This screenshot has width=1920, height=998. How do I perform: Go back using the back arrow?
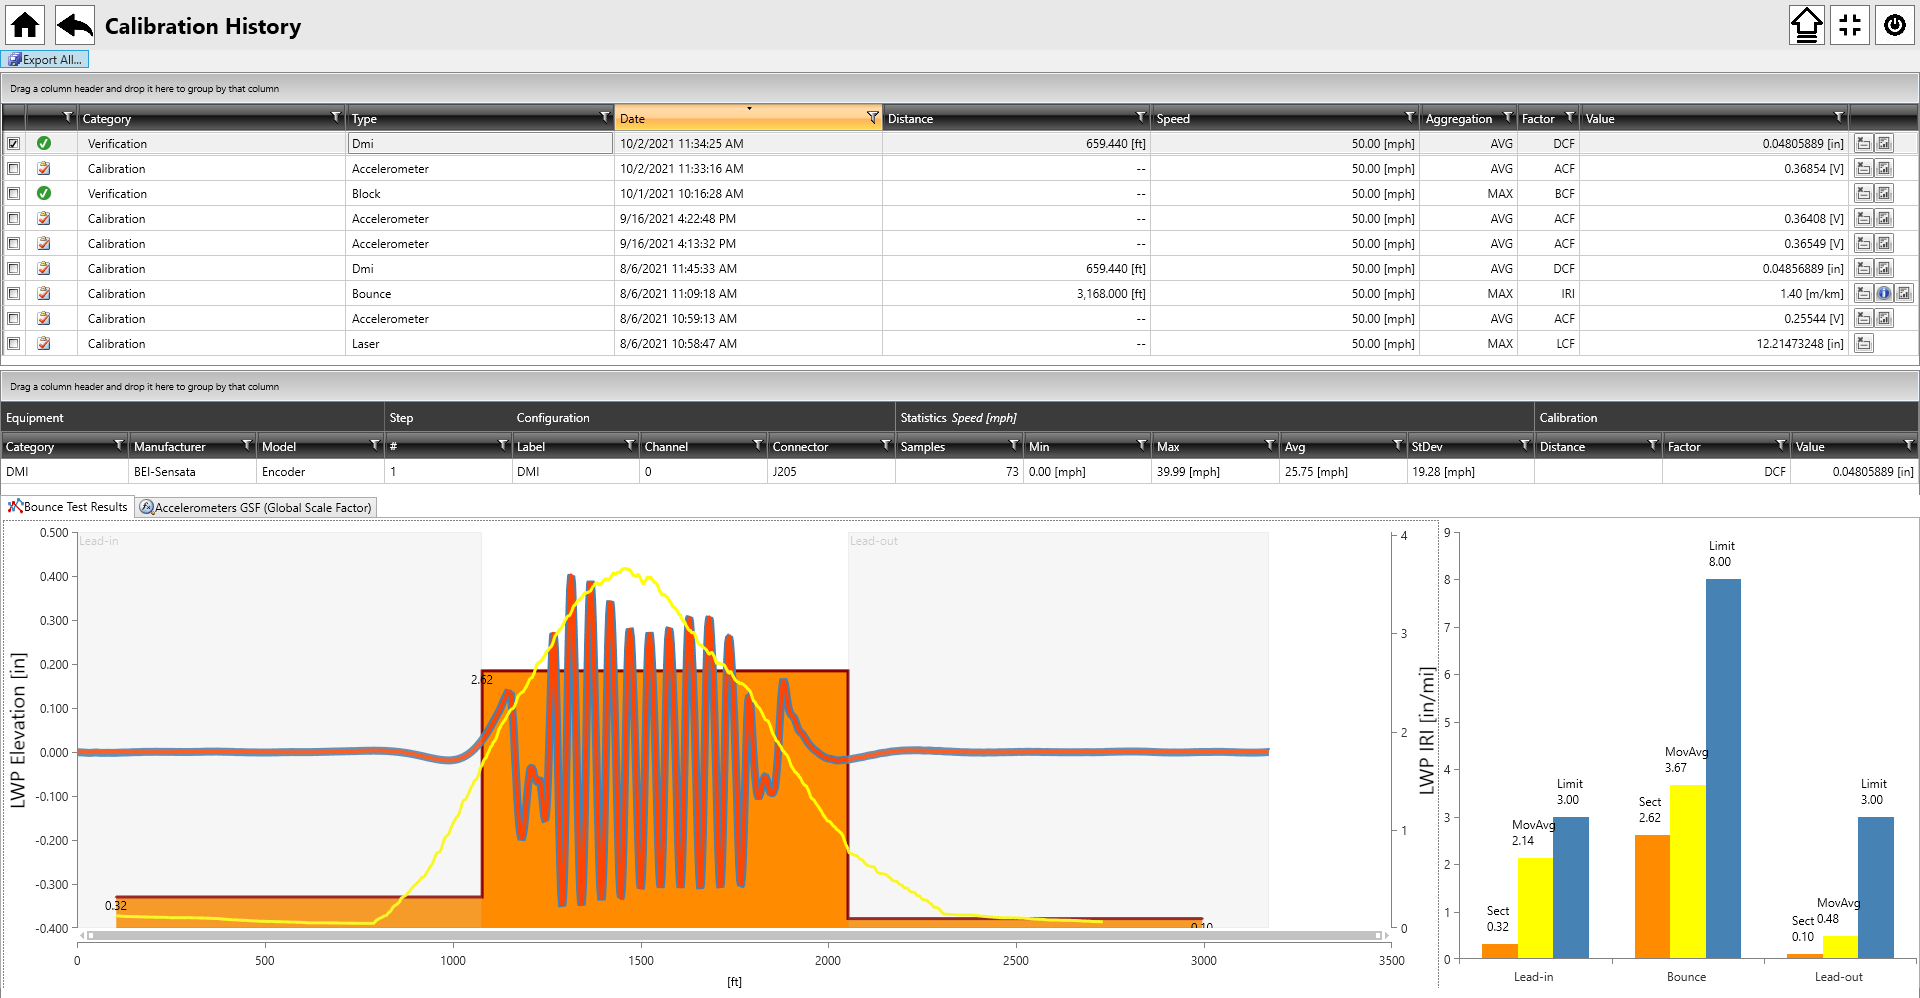click(x=75, y=25)
